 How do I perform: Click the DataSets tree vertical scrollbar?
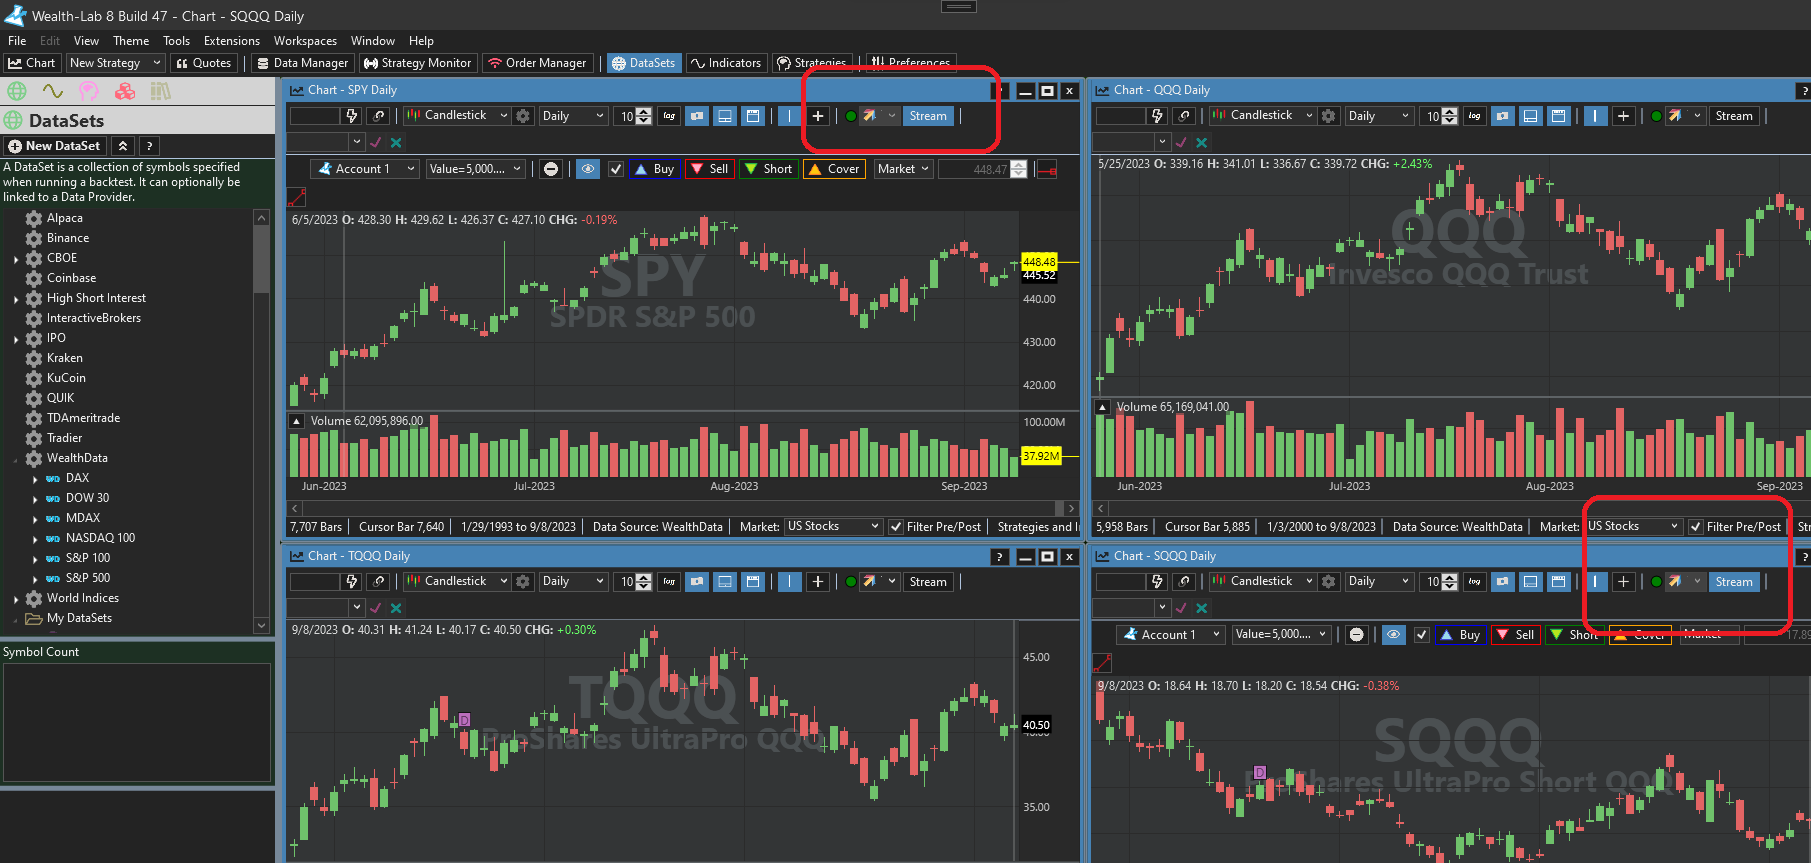[262, 421]
